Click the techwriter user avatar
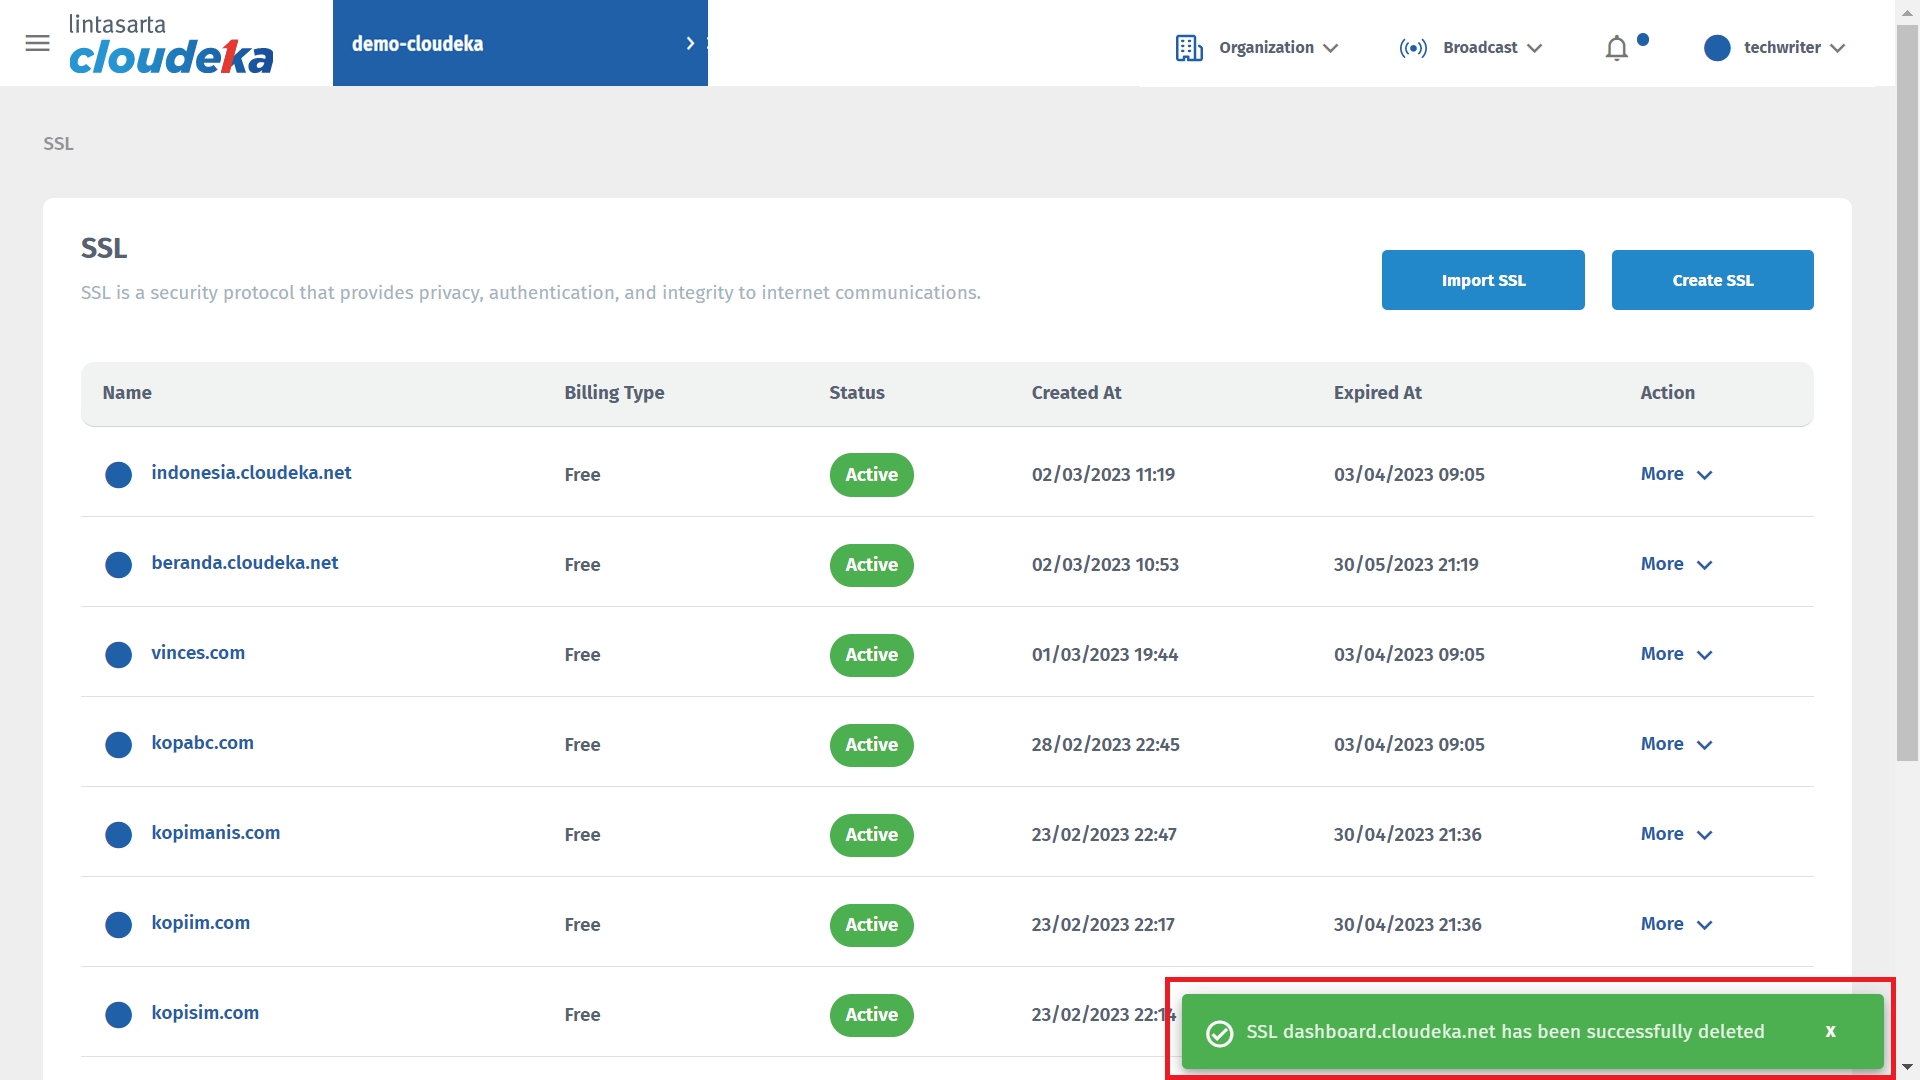The width and height of the screenshot is (1920, 1080). coord(1717,48)
